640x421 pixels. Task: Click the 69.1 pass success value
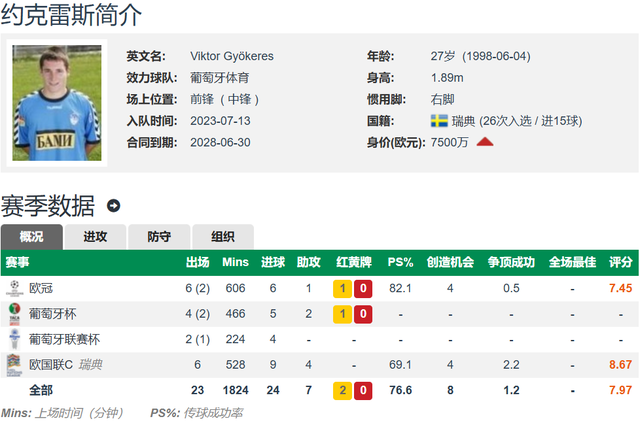tap(400, 365)
